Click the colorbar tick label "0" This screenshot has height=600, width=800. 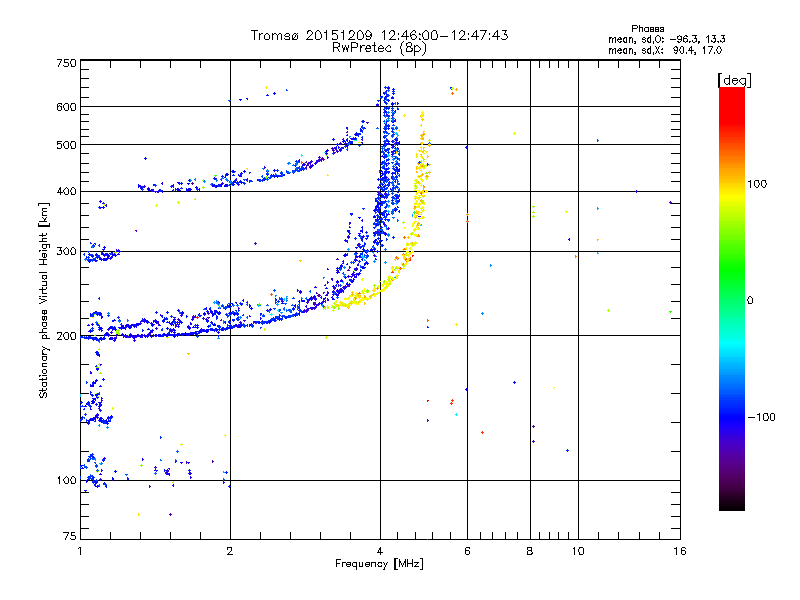750,301
